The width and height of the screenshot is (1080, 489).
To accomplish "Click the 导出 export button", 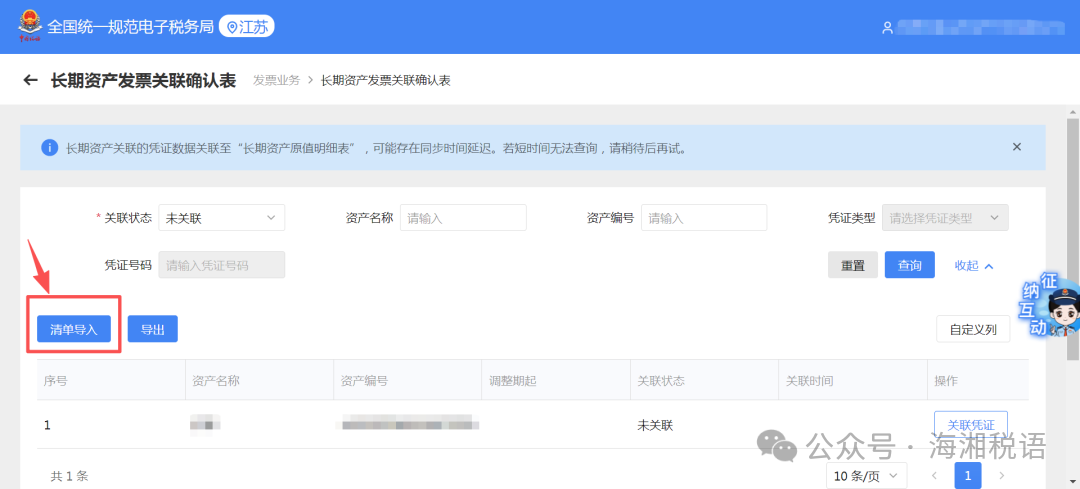I will [152, 329].
